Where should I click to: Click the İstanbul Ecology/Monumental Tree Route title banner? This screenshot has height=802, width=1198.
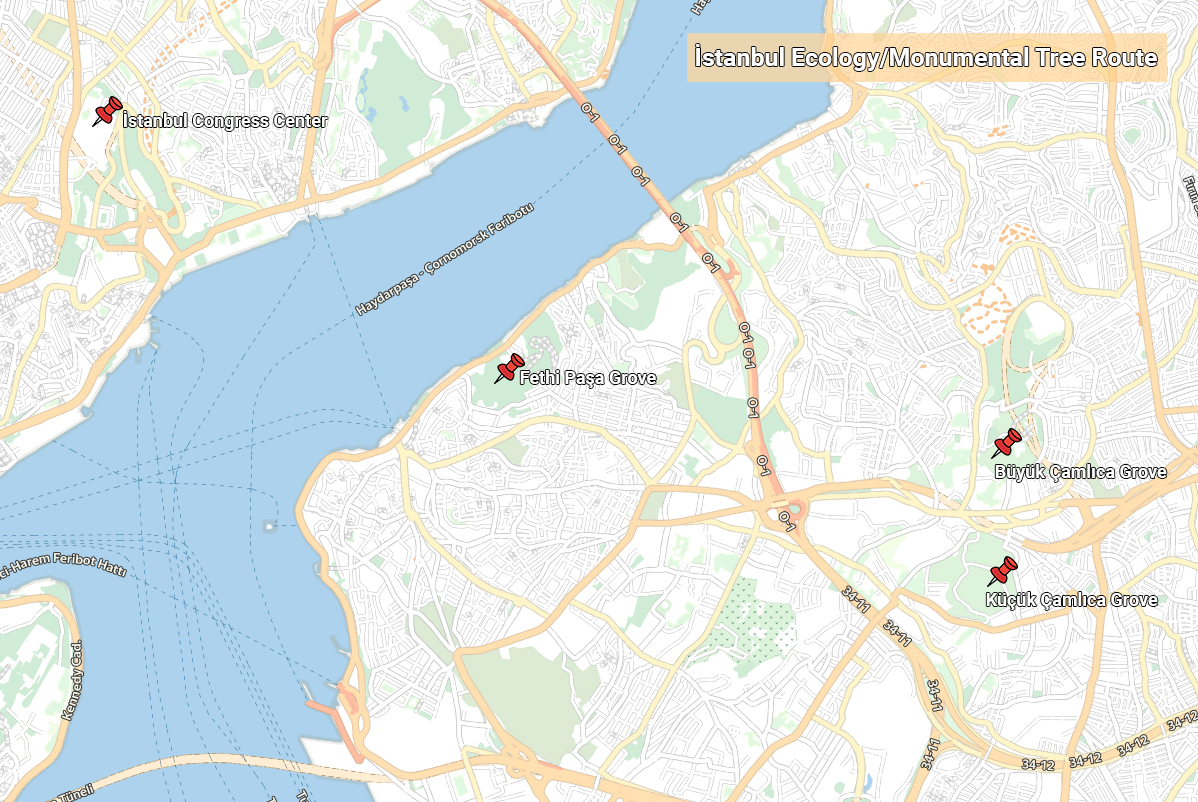coord(926,57)
